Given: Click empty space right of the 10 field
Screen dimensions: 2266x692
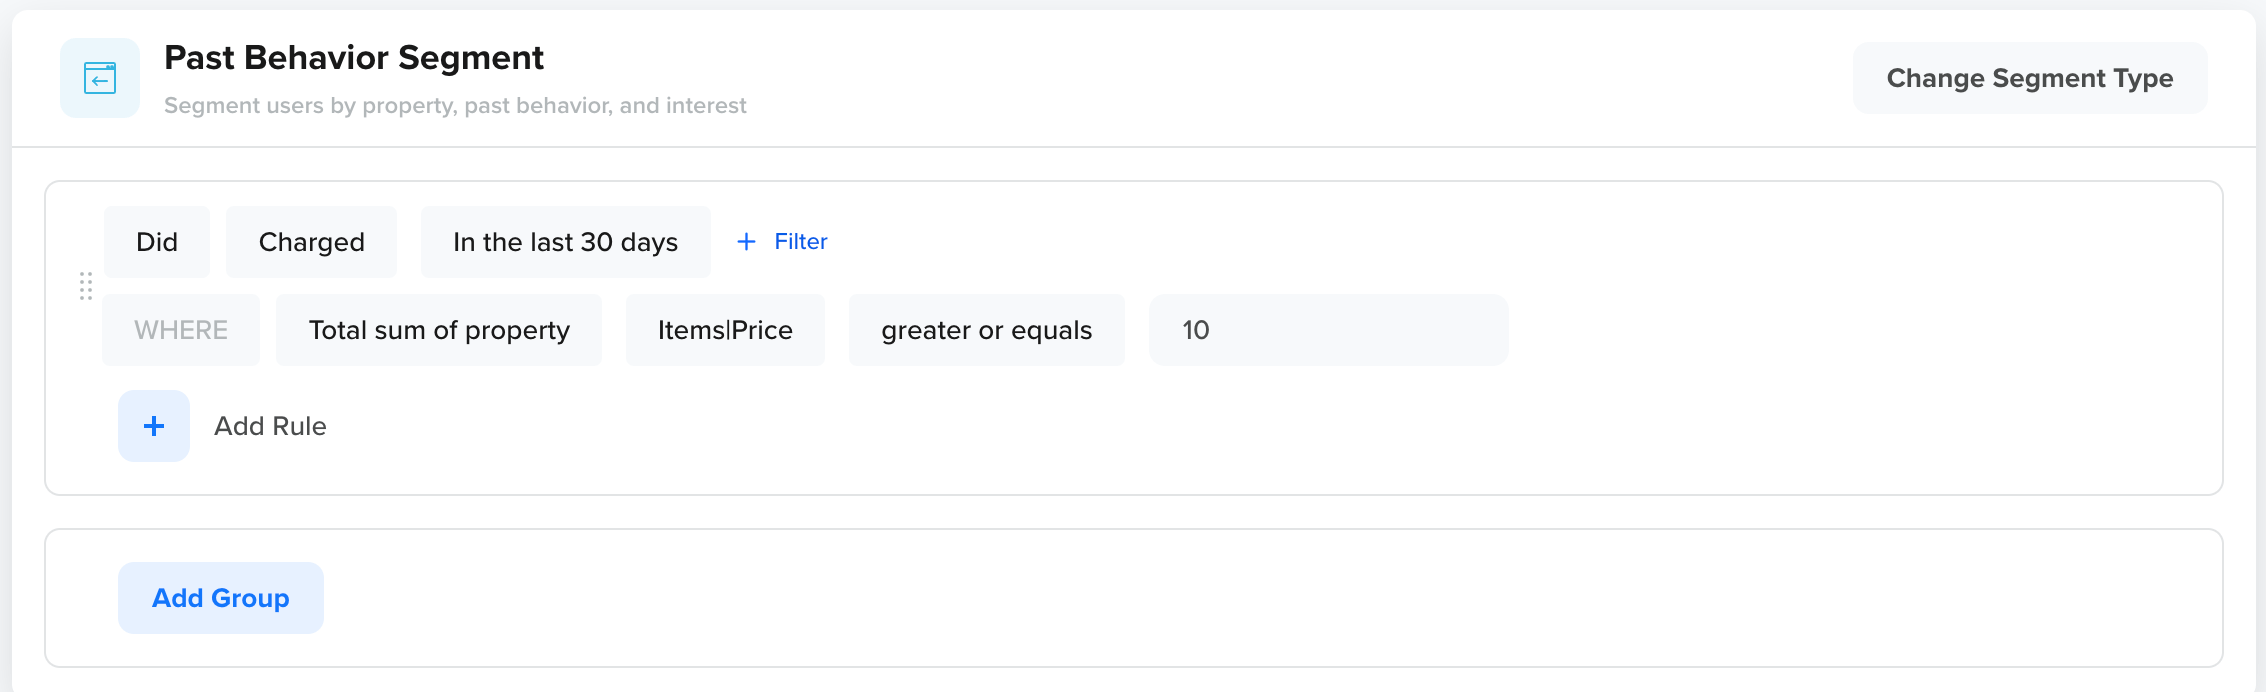Looking at the screenshot, I should point(1860,330).
